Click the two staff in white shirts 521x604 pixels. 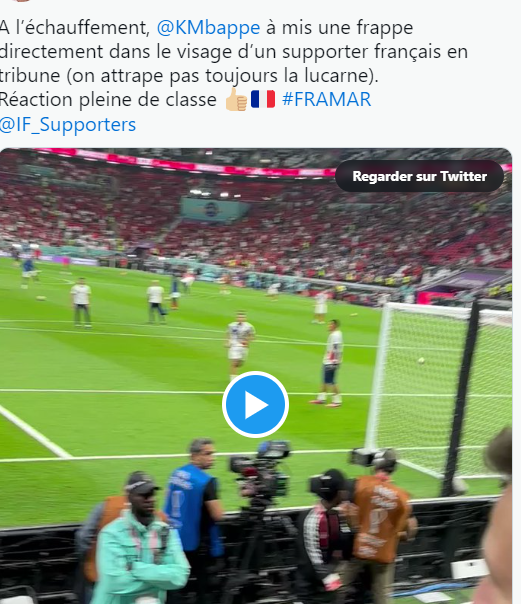[x=119, y=302]
